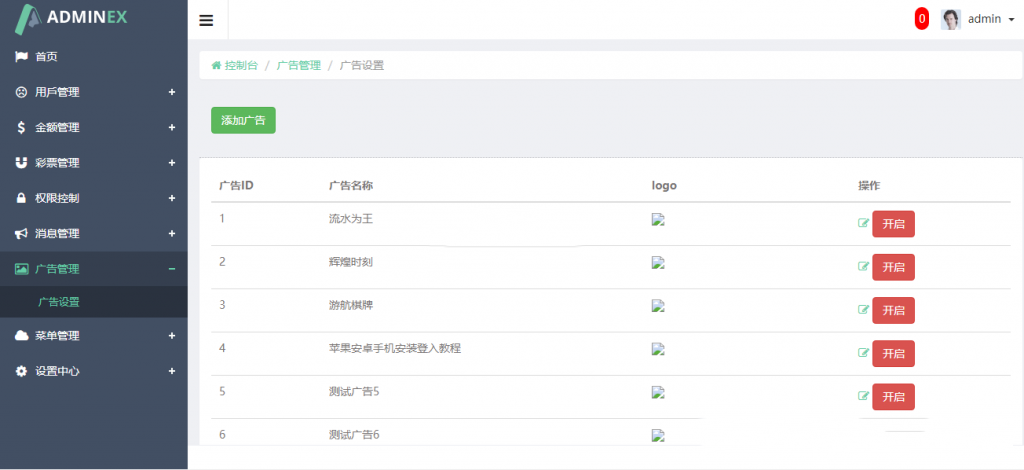Click logo image of 游航棋牌 row
This screenshot has width=1024, height=470.
click(658, 307)
